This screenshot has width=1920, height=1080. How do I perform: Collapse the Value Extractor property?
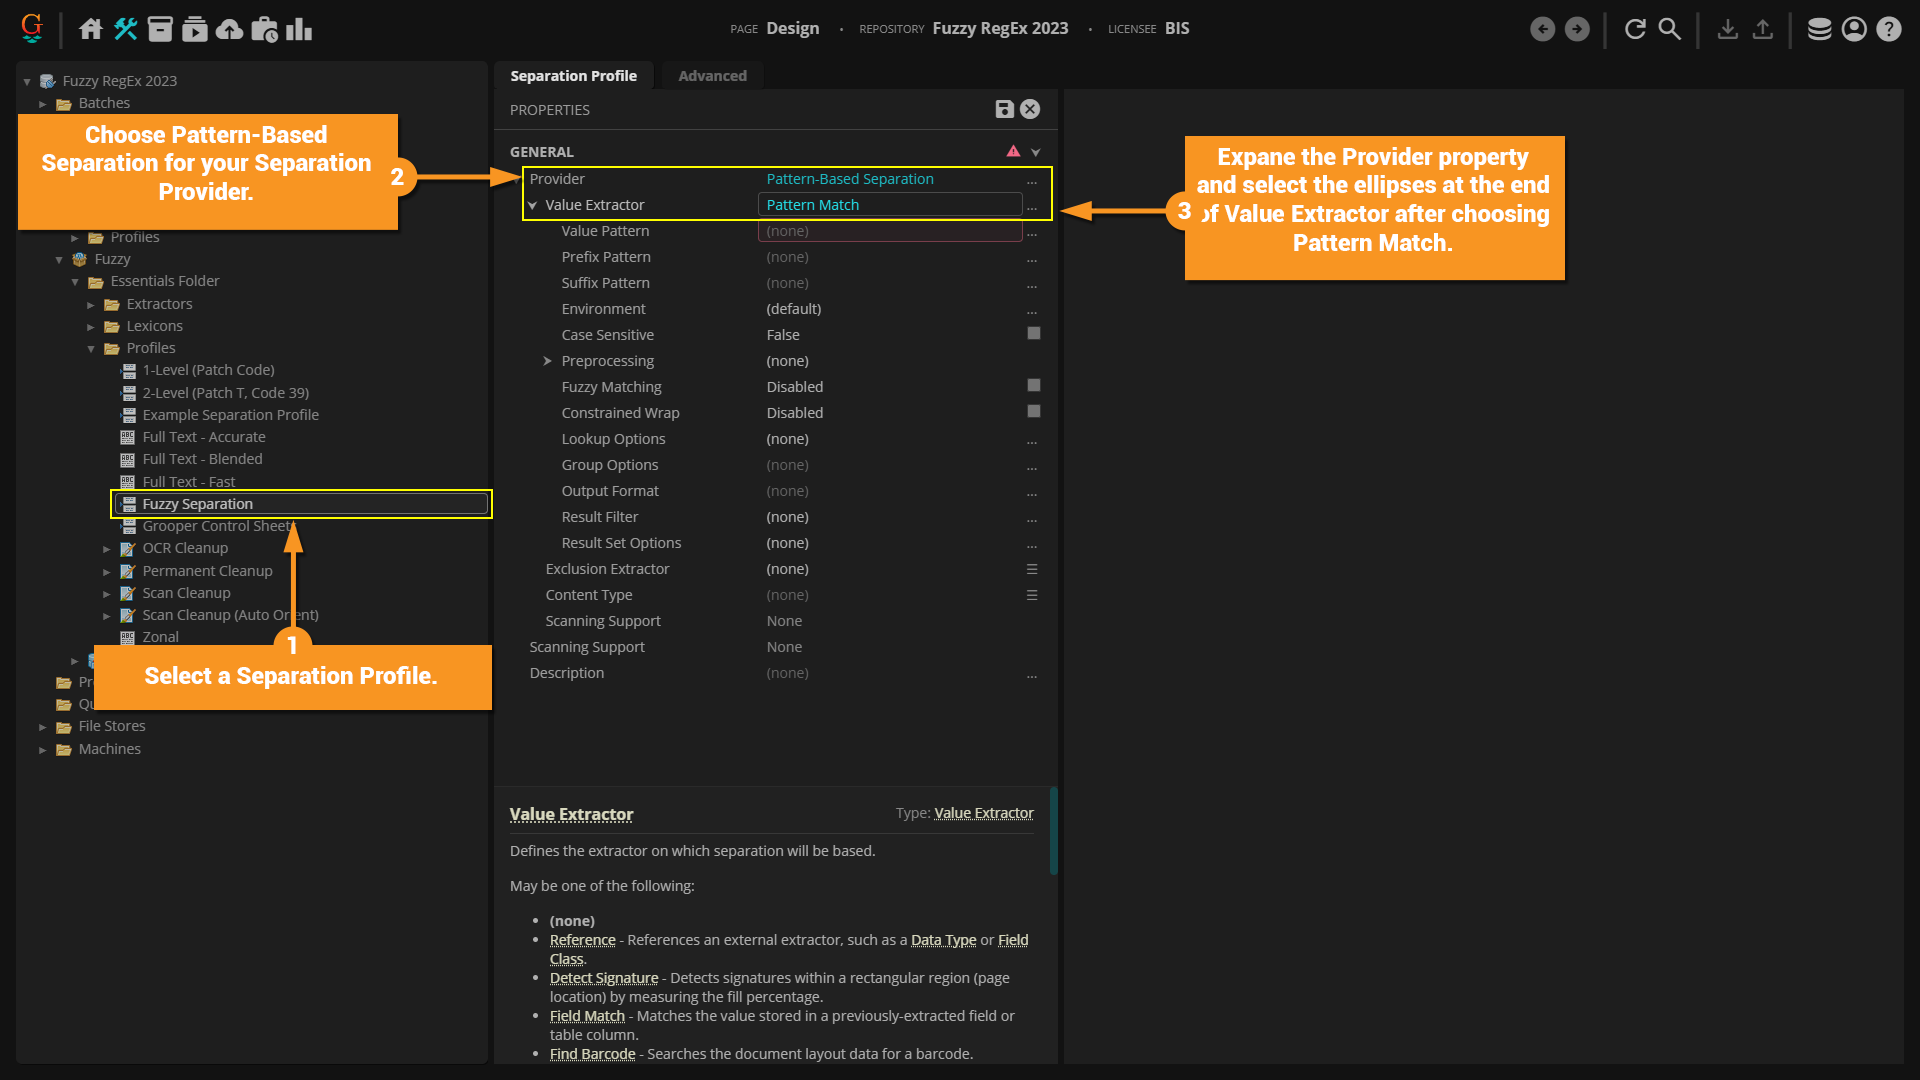click(533, 205)
